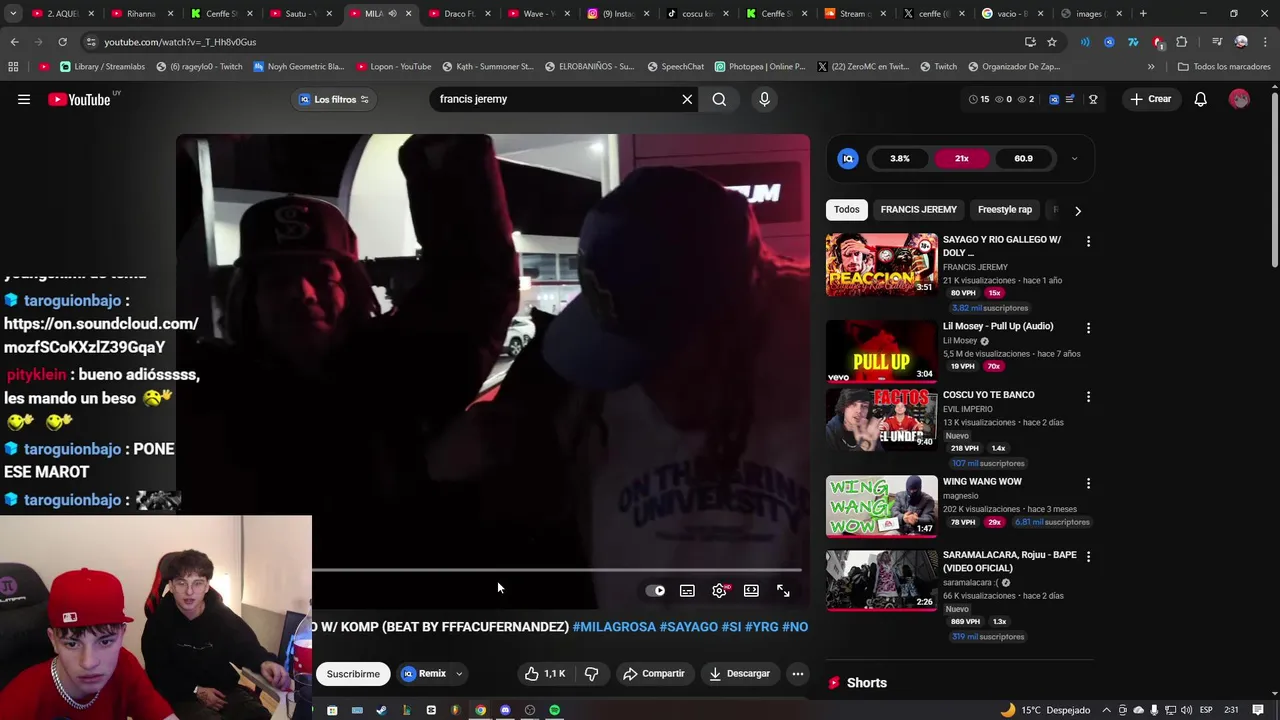Like the video with 1,1 K likes
The width and height of the screenshot is (1280, 720).
pos(544,674)
